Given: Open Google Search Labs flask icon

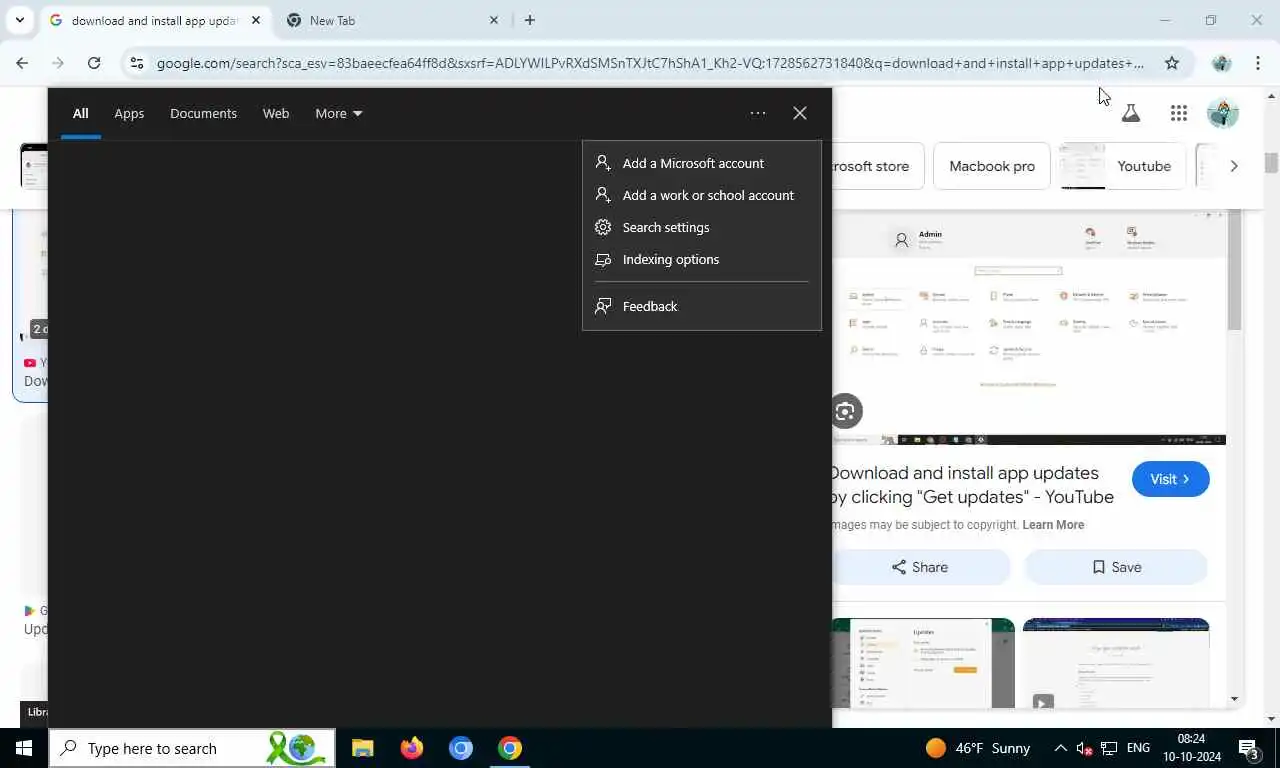Looking at the screenshot, I should coord(1131,113).
